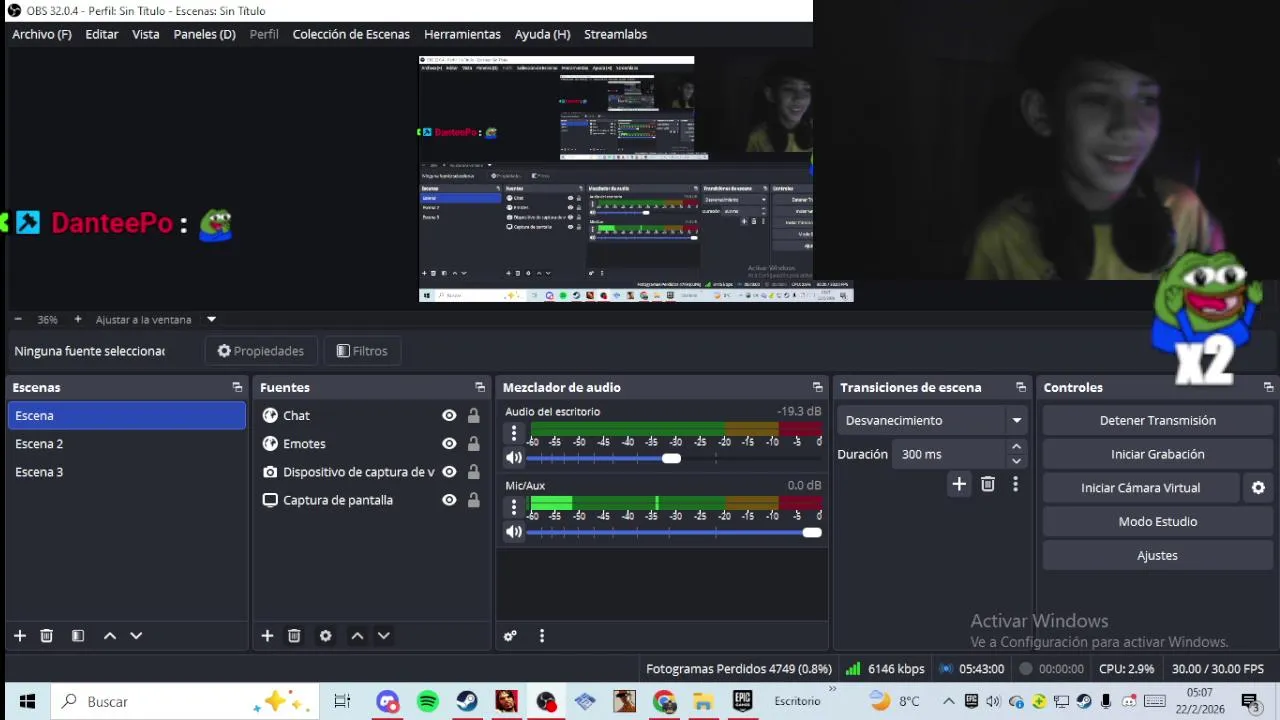Unlock the Captura de pantalla source
Viewport: 1280px width, 720px height.
click(x=473, y=500)
